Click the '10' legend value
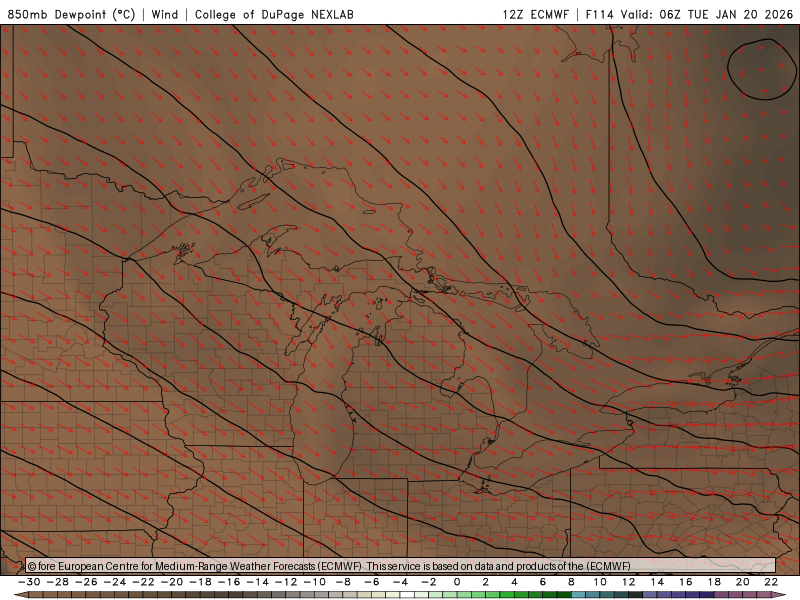 [x=600, y=582]
